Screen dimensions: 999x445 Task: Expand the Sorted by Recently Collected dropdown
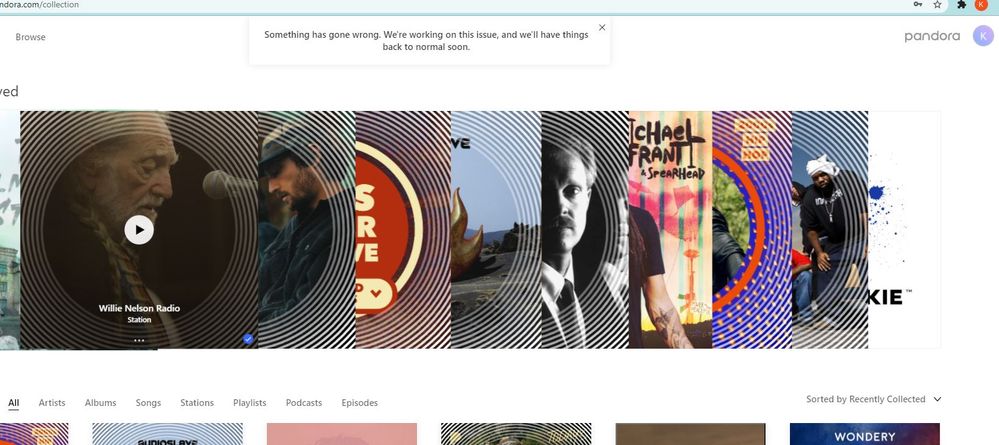874,399
